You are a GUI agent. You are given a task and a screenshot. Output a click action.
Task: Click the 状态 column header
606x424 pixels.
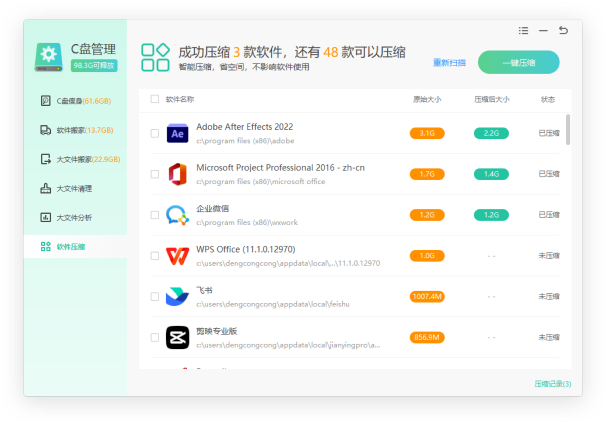coord(548,99)
